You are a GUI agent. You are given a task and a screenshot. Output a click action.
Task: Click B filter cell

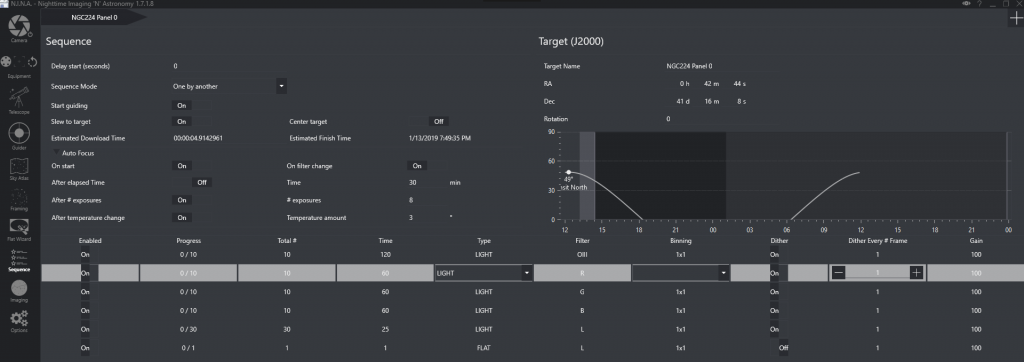(x=582, y=310)
